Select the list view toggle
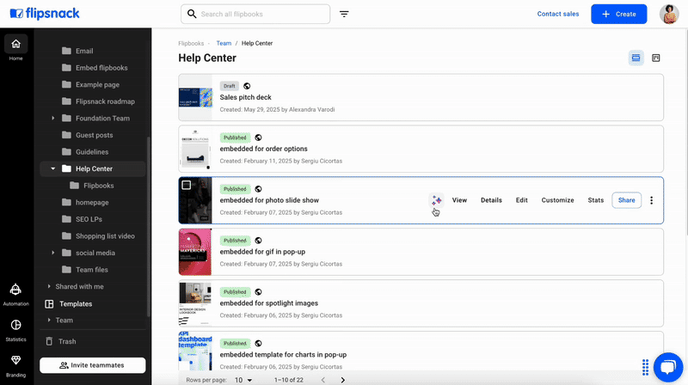Screen dimensions: 688x385 [636, 58]
